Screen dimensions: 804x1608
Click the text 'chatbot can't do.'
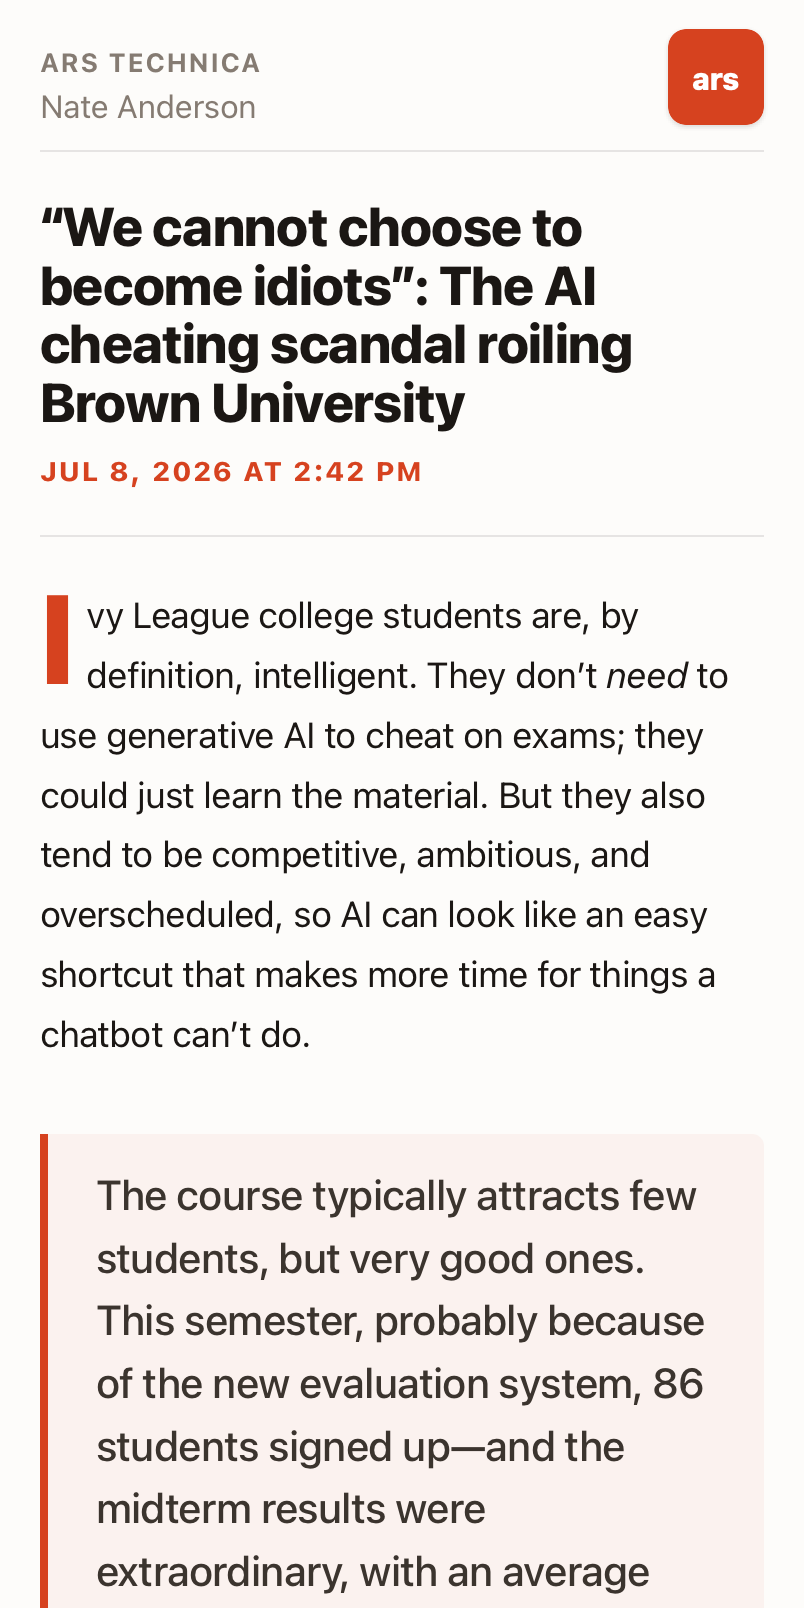click(176, 1035)
